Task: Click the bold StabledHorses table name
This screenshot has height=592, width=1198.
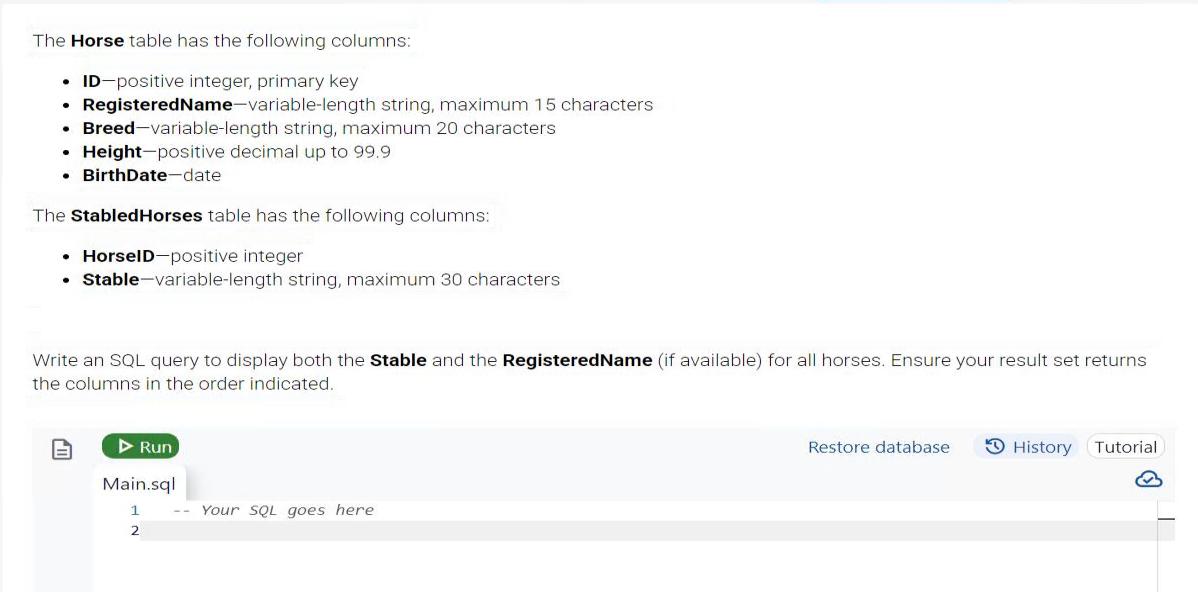Action: tap(136, 216)
